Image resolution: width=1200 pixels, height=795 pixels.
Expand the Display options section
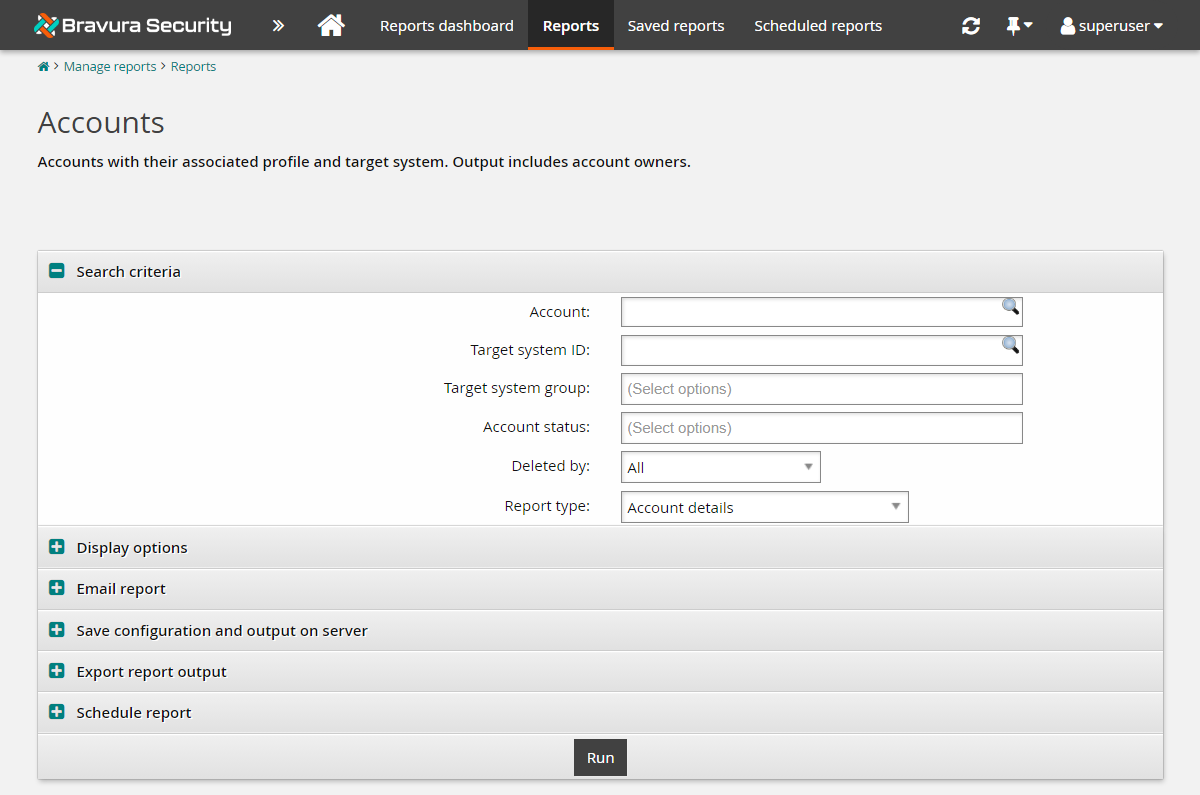[56, 547]
